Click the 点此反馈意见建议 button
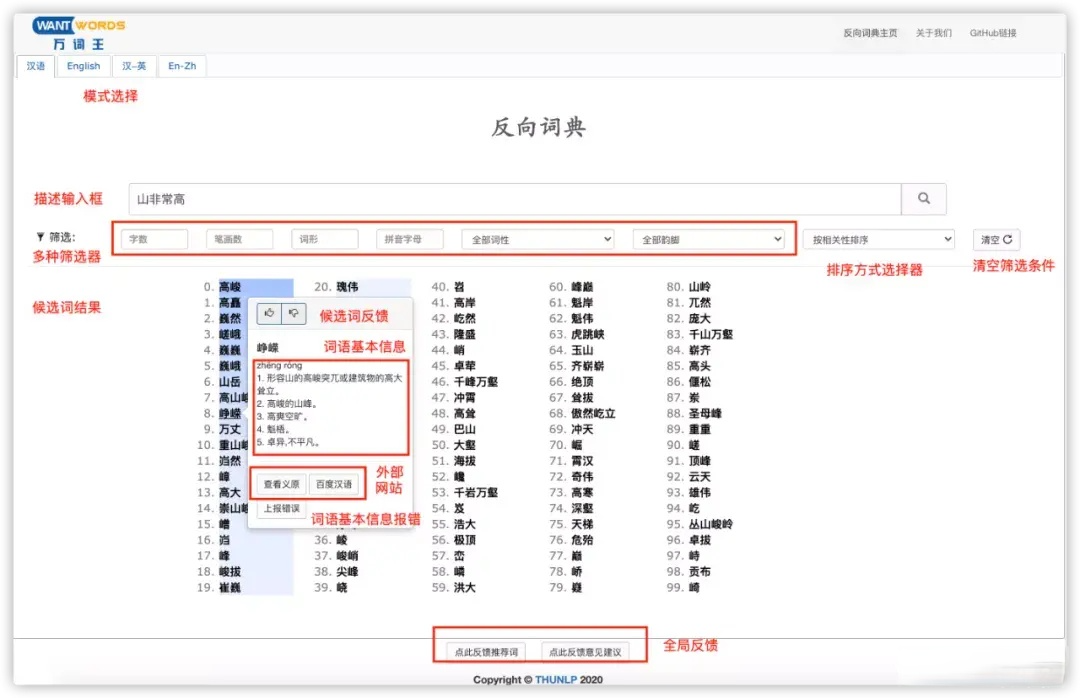The image size is (1080, 698). tap(585, 652)
